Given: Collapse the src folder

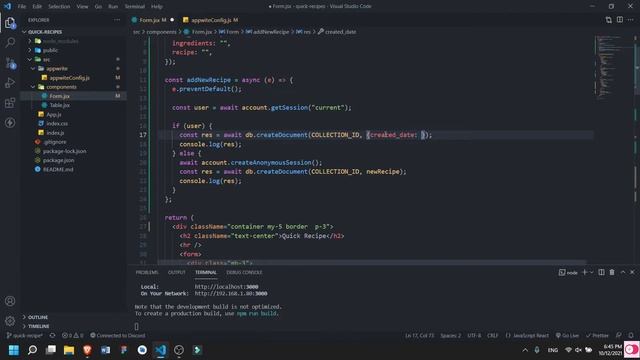Looking at the screenshot, I should (x=30, y=60).
